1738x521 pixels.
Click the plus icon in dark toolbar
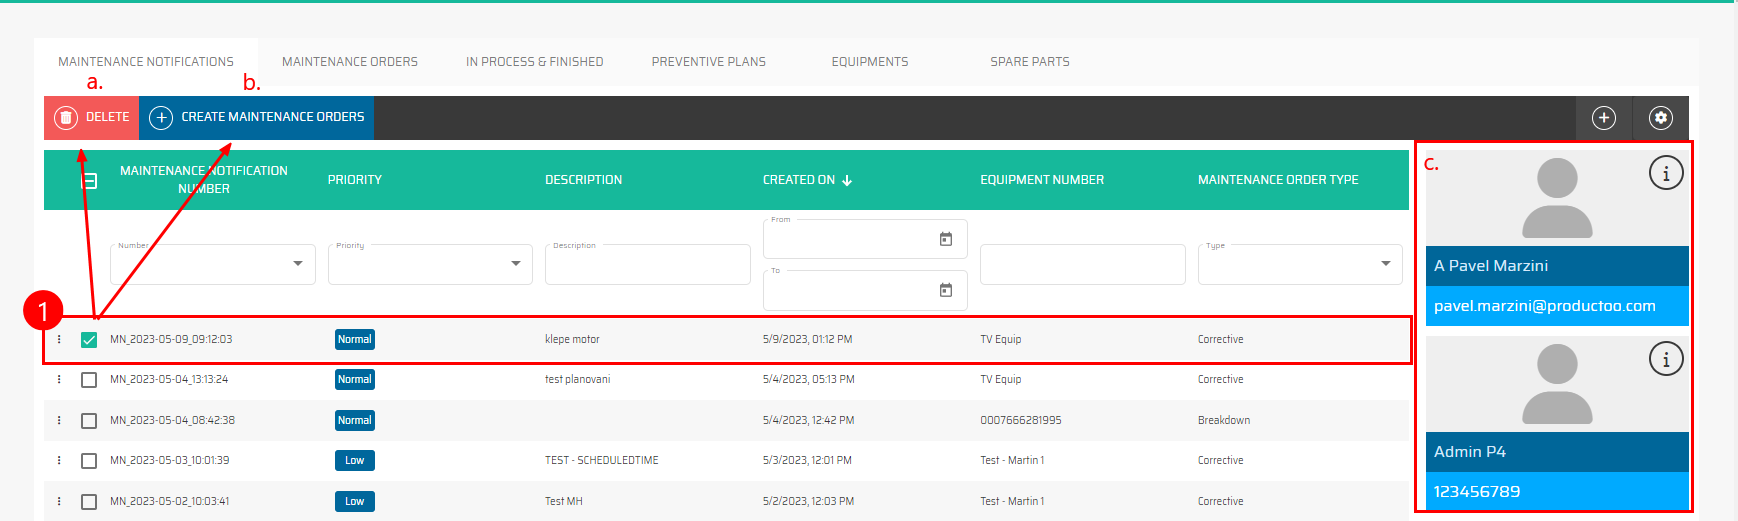pos(1603,118)
